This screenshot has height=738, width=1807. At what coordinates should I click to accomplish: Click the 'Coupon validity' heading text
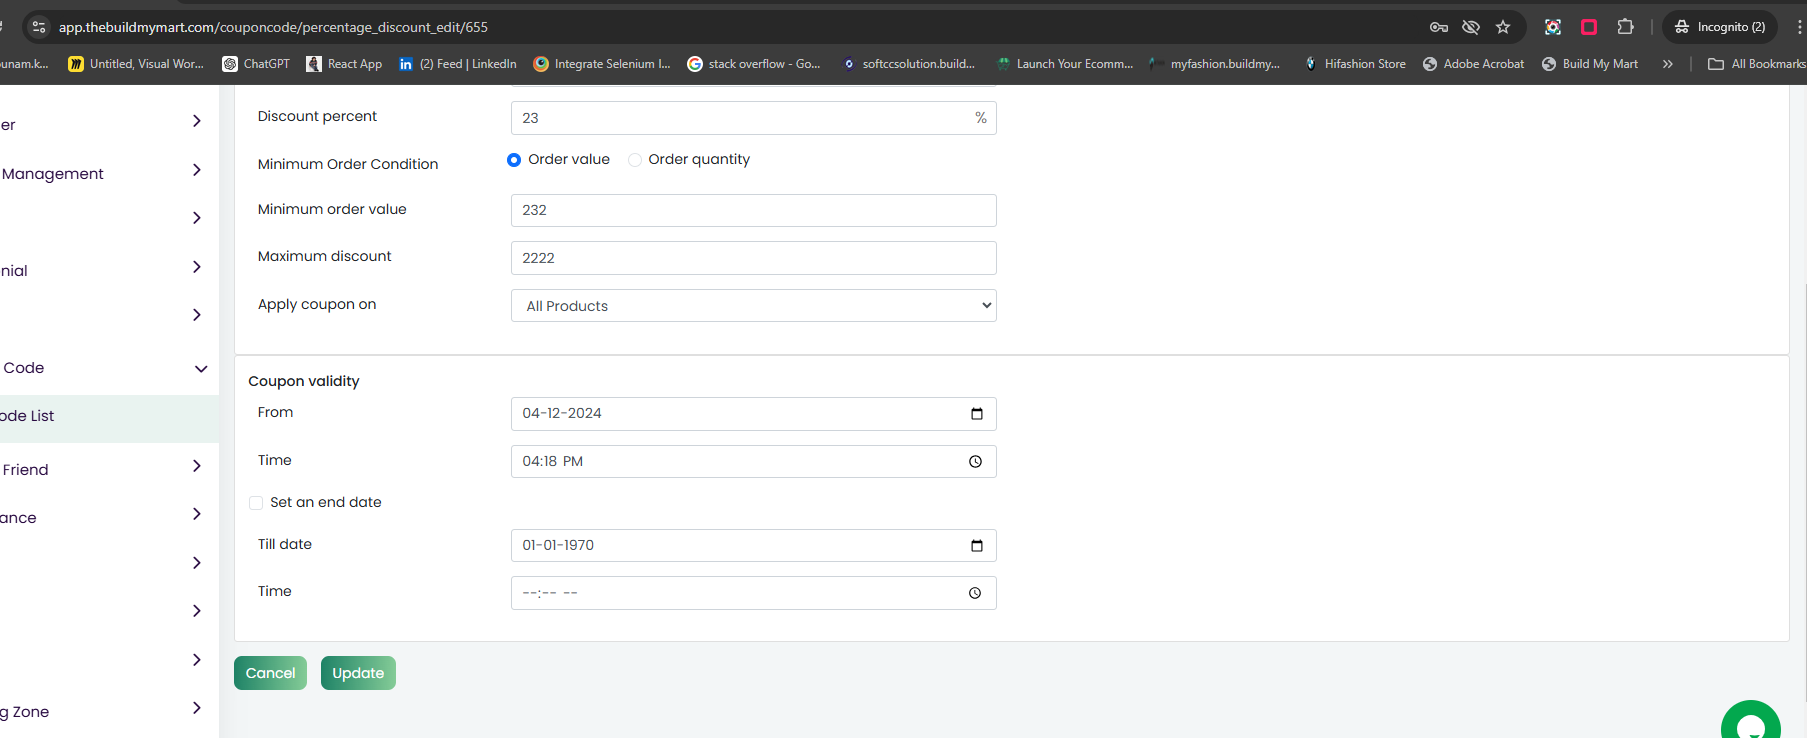pyautogui.click(x=304, y=381)
